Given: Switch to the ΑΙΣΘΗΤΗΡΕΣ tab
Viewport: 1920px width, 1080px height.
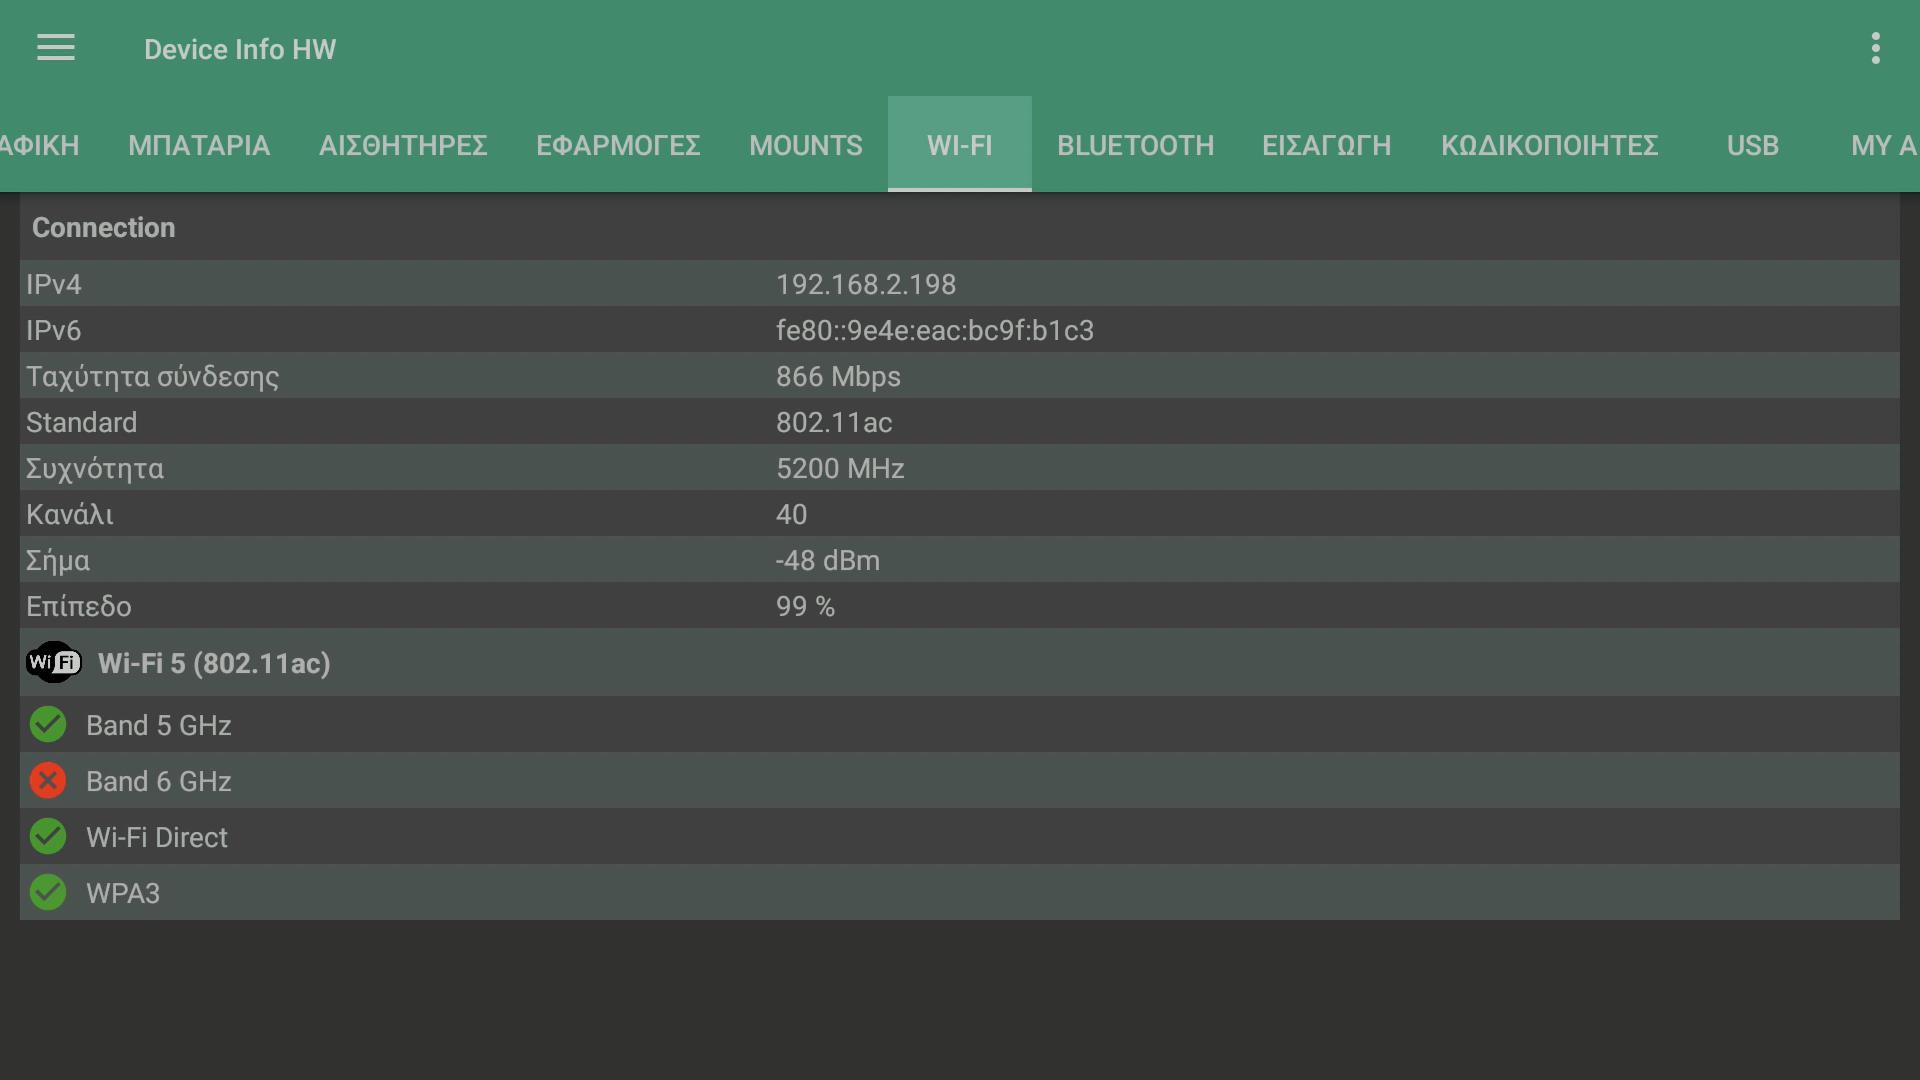Looking at the screenshot, I should point(403,145).
